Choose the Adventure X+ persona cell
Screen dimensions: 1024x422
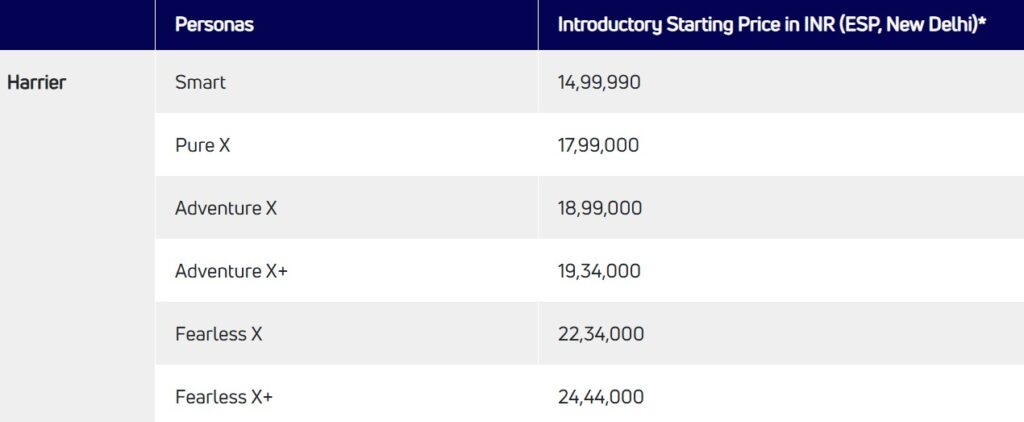tap(231, 272)
